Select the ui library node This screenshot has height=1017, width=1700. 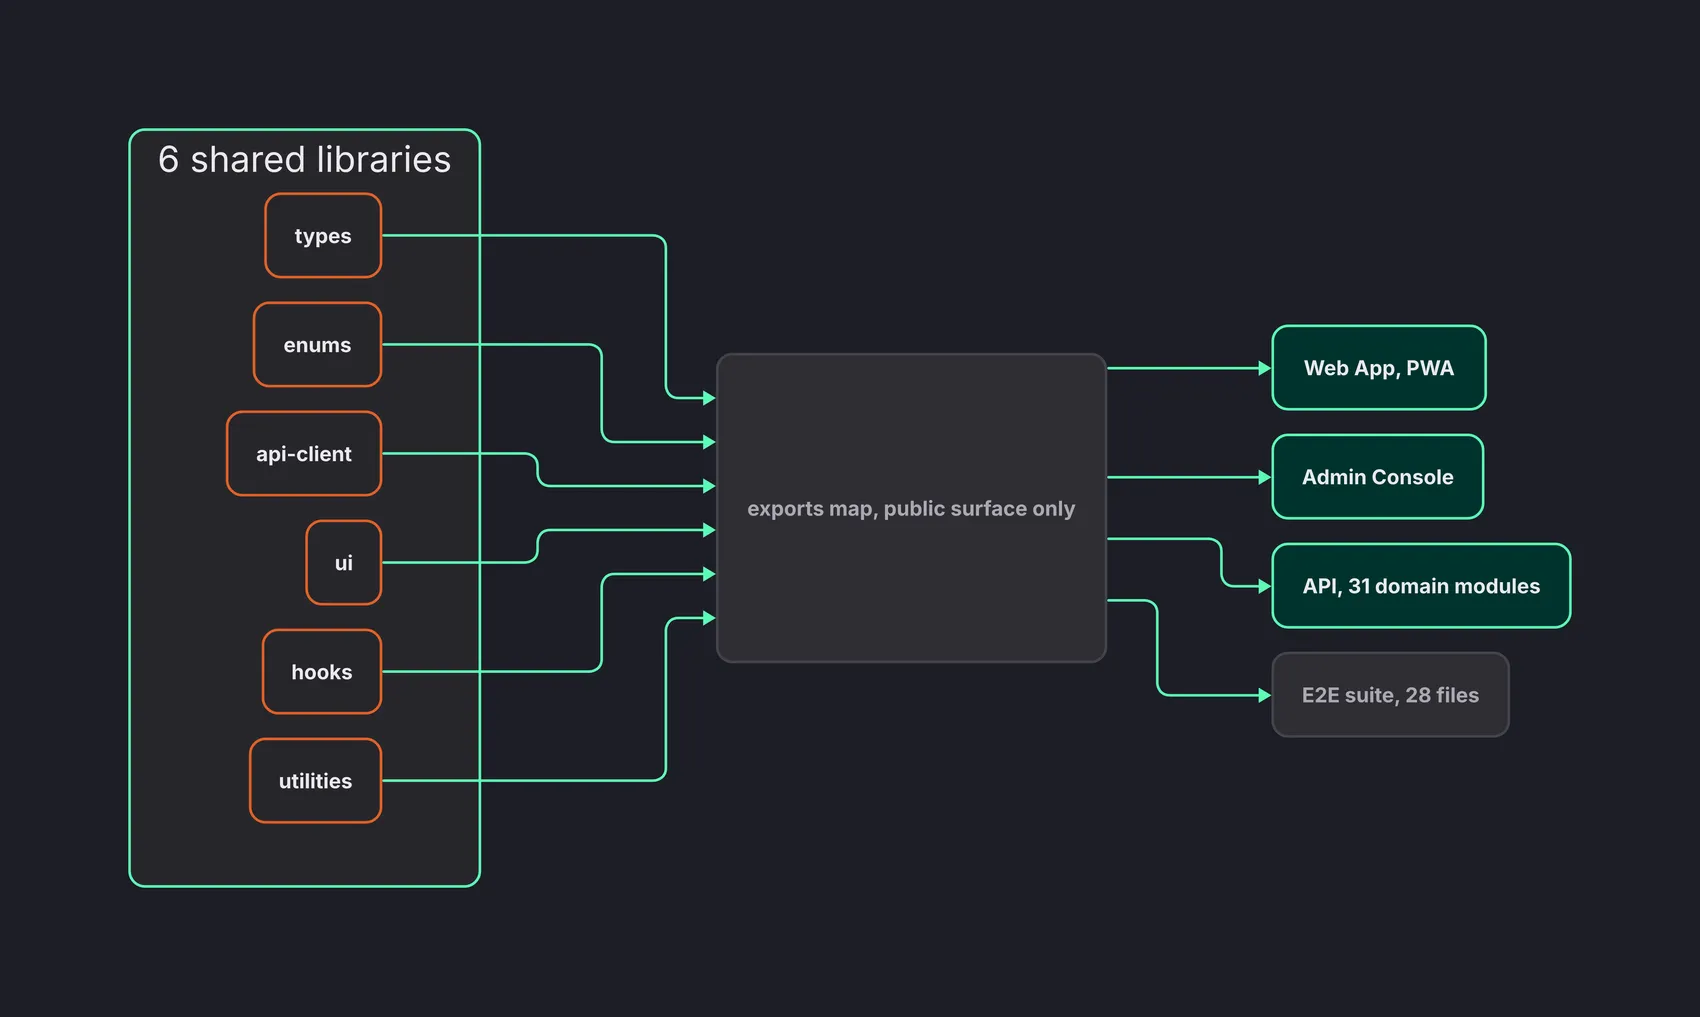coord(344,563)
